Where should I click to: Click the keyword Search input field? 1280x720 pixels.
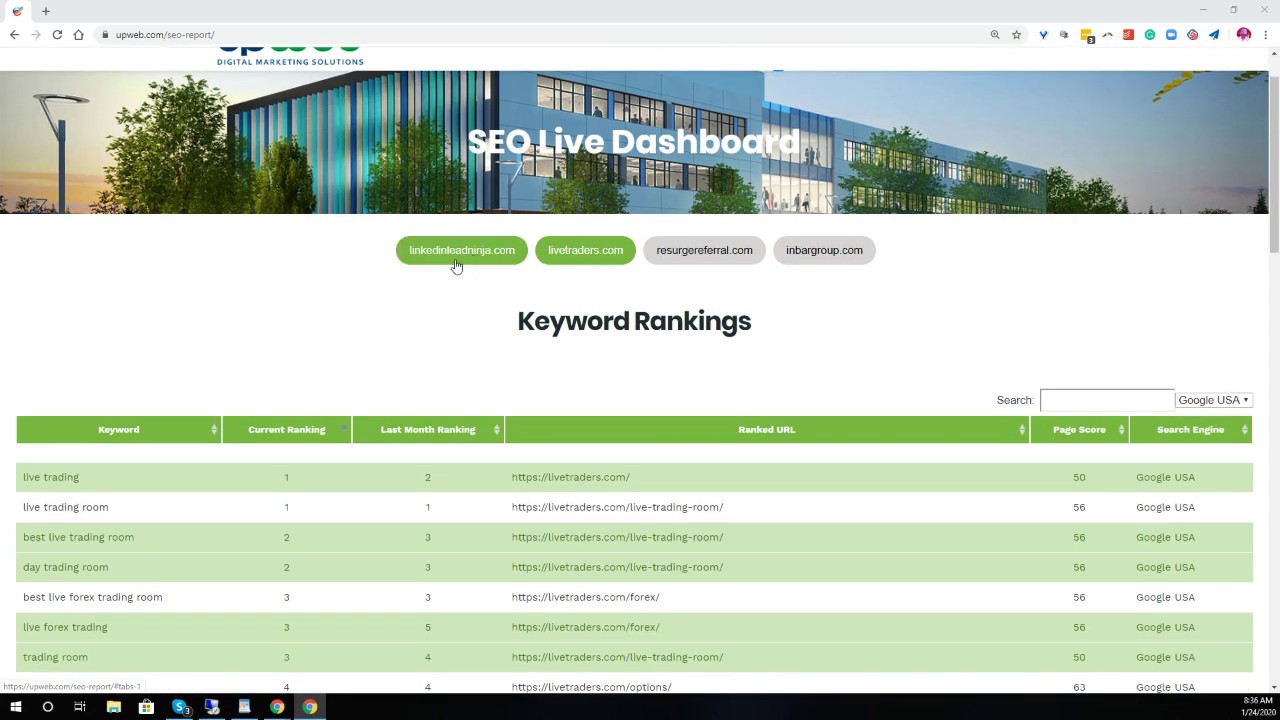tap(1107, 400)
